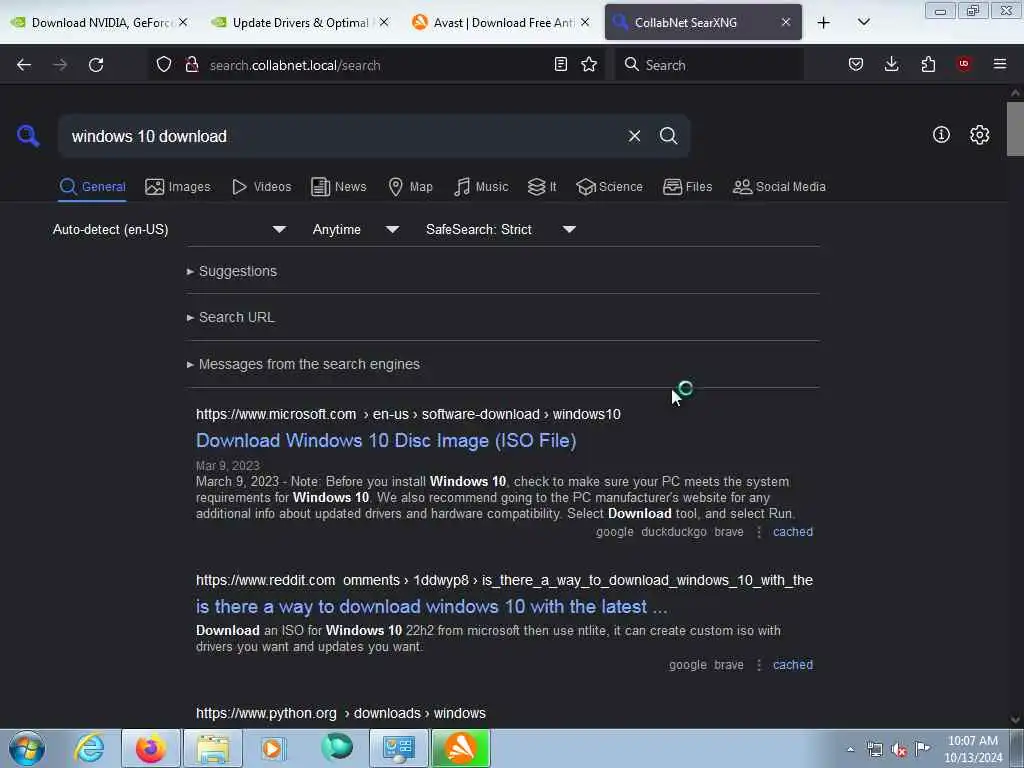Open Download Windows 10 Disc Image link
The image size is (1024, 768).
tap(386, 441)
